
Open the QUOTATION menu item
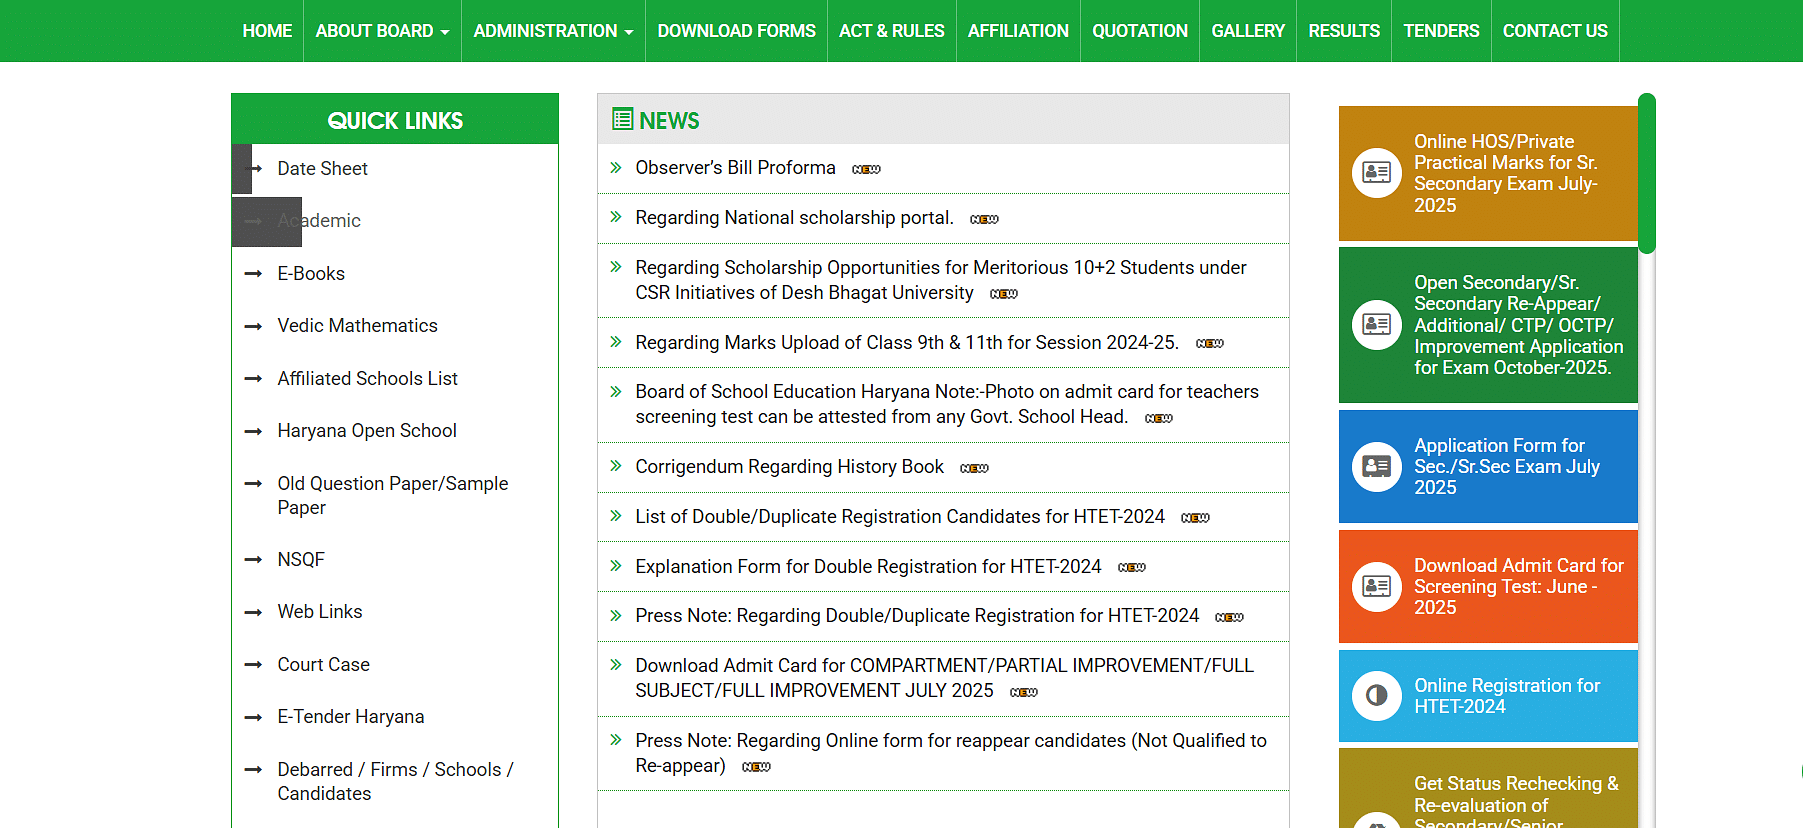pyautogui.click(x=1140, y=31)
